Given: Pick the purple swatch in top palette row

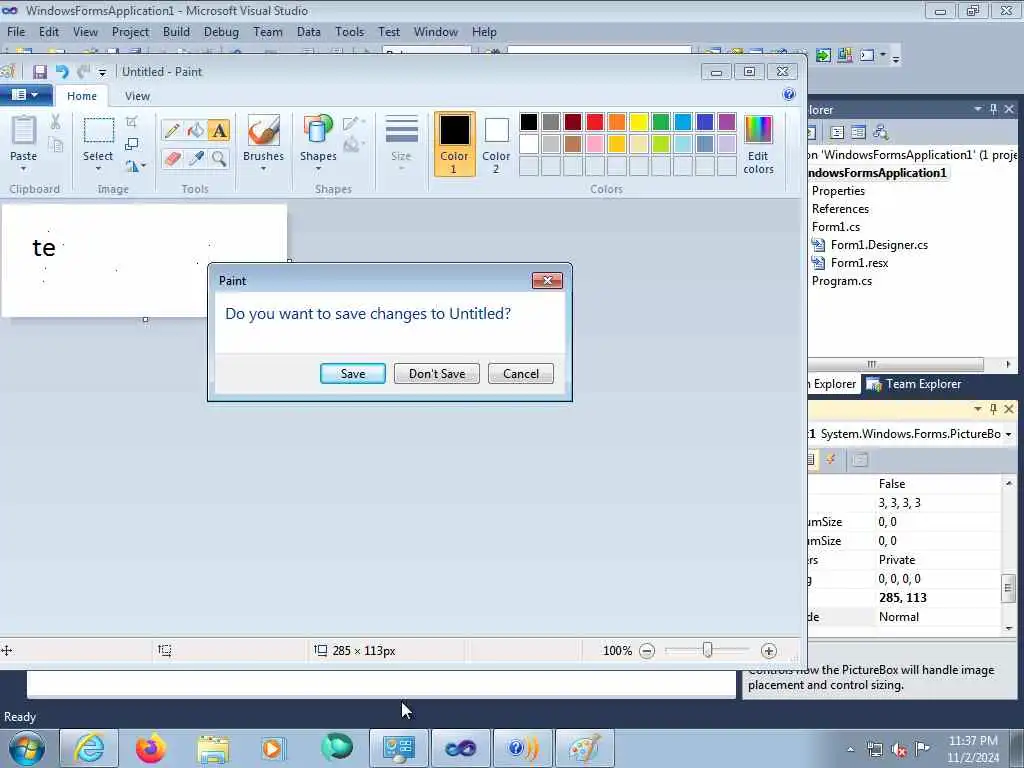Looking at the screenshot, I should [727, 121].
